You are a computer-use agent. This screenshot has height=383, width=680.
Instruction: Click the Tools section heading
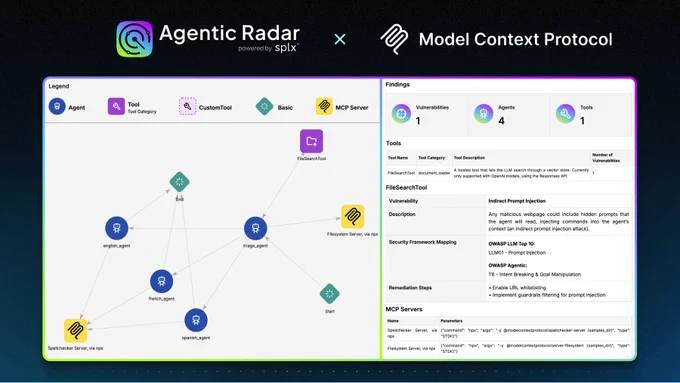pyautogui.click(x=393, y=143)
